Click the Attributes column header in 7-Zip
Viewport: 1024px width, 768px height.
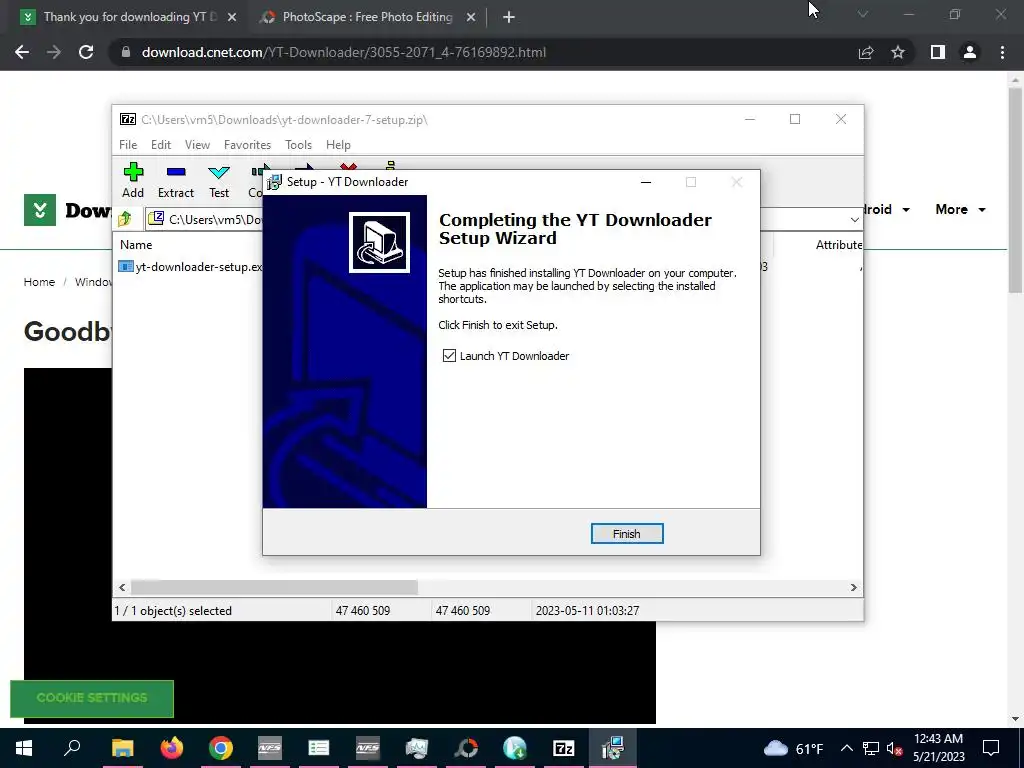coord(839,245)
